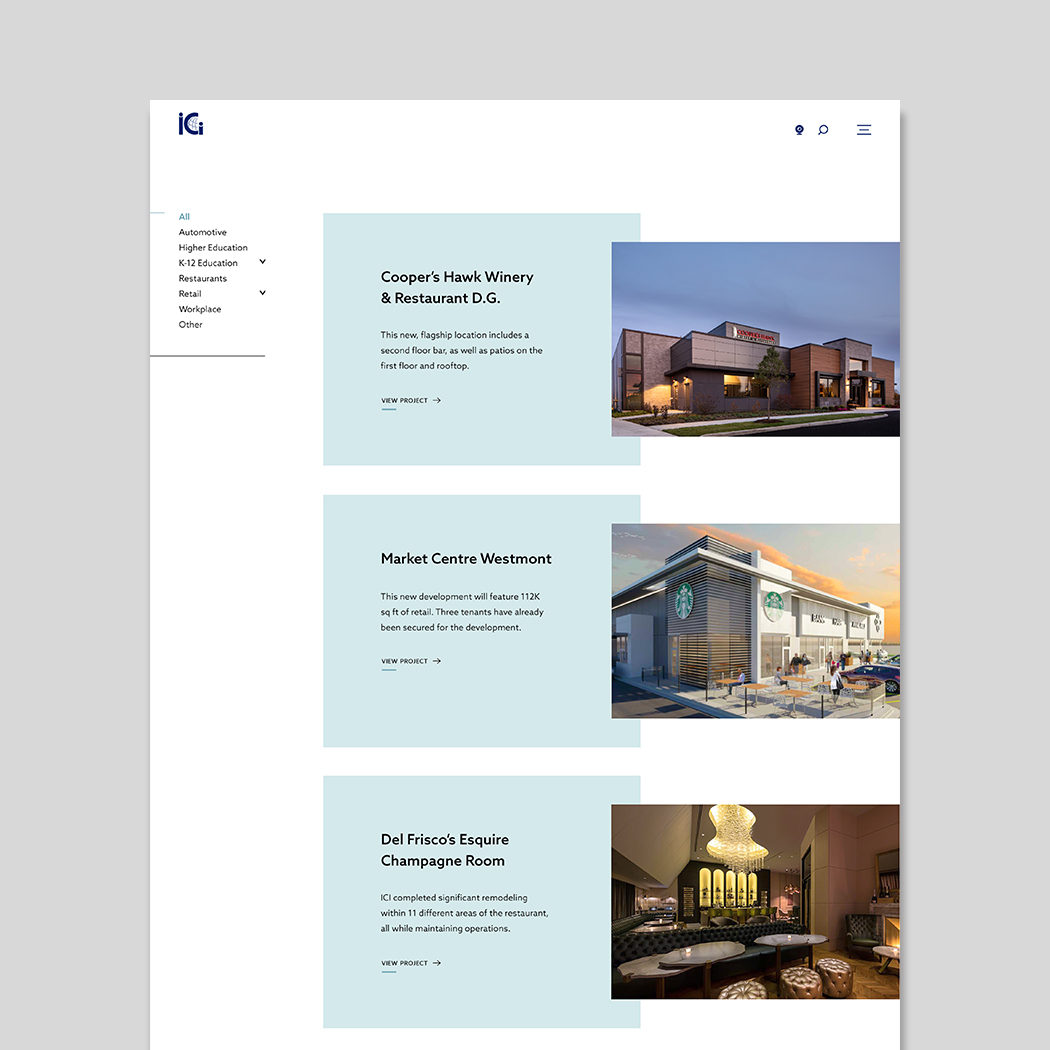This screenshot has width=1050, height=1050.
Task: Open Cooper's Hawk Winery & Restaurant title
Action: 457,287
